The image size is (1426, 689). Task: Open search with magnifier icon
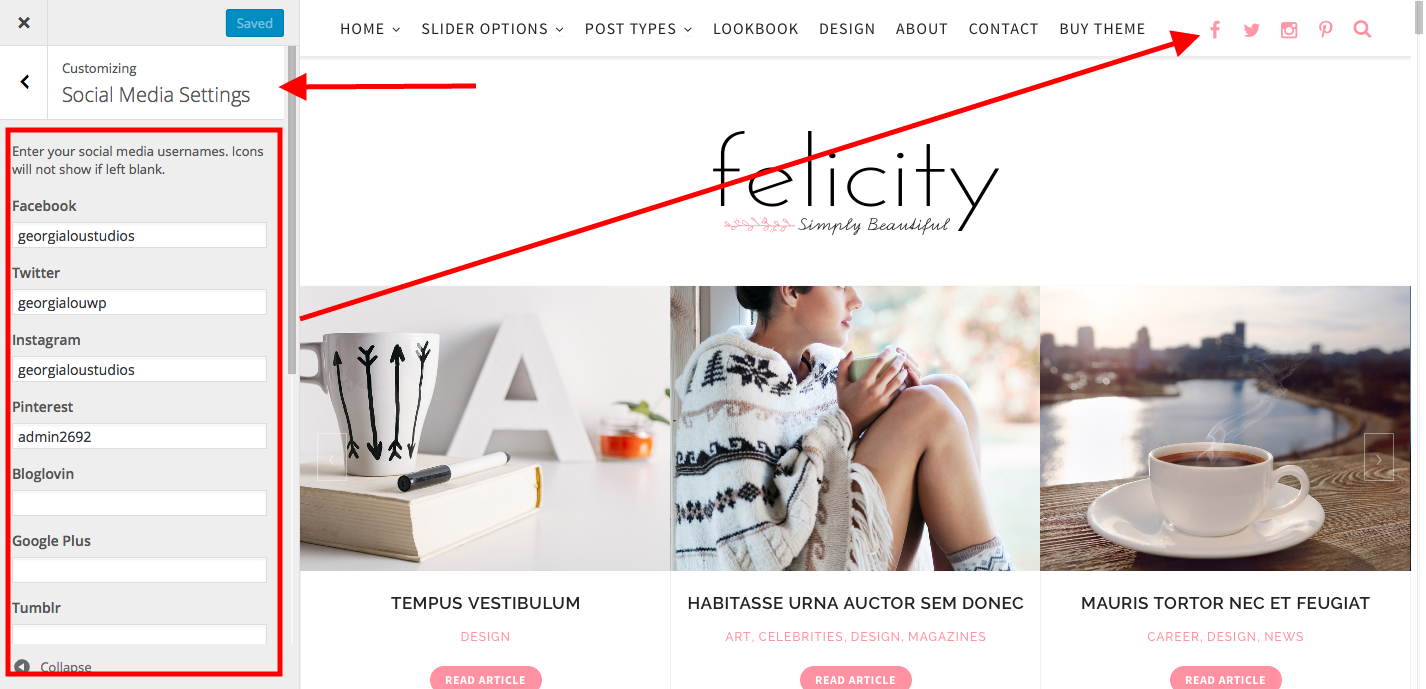[x=1362, y=30]
